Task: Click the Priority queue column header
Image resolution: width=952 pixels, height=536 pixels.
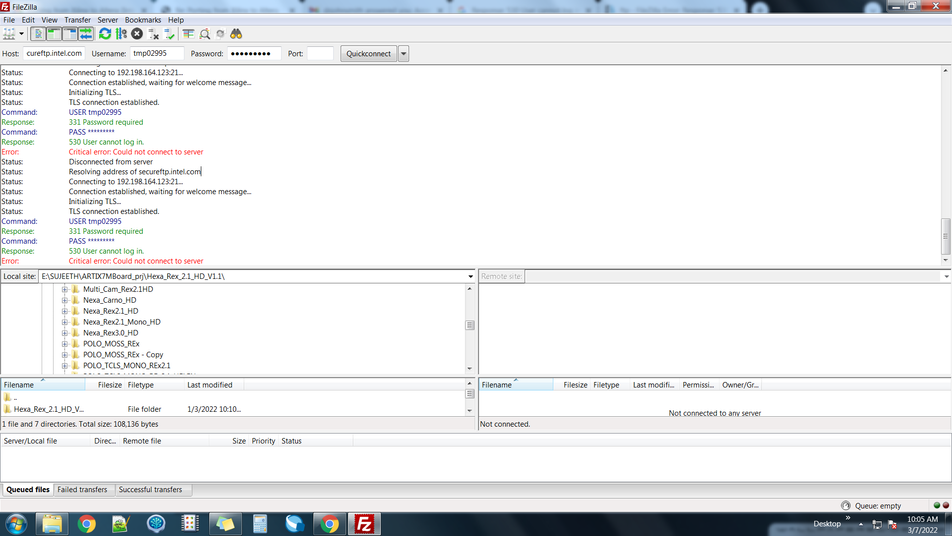Action: (263, 441)
